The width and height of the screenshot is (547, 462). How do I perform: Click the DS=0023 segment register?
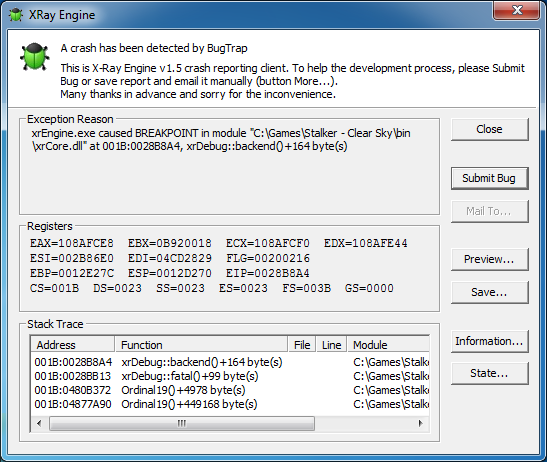(117, 288)
